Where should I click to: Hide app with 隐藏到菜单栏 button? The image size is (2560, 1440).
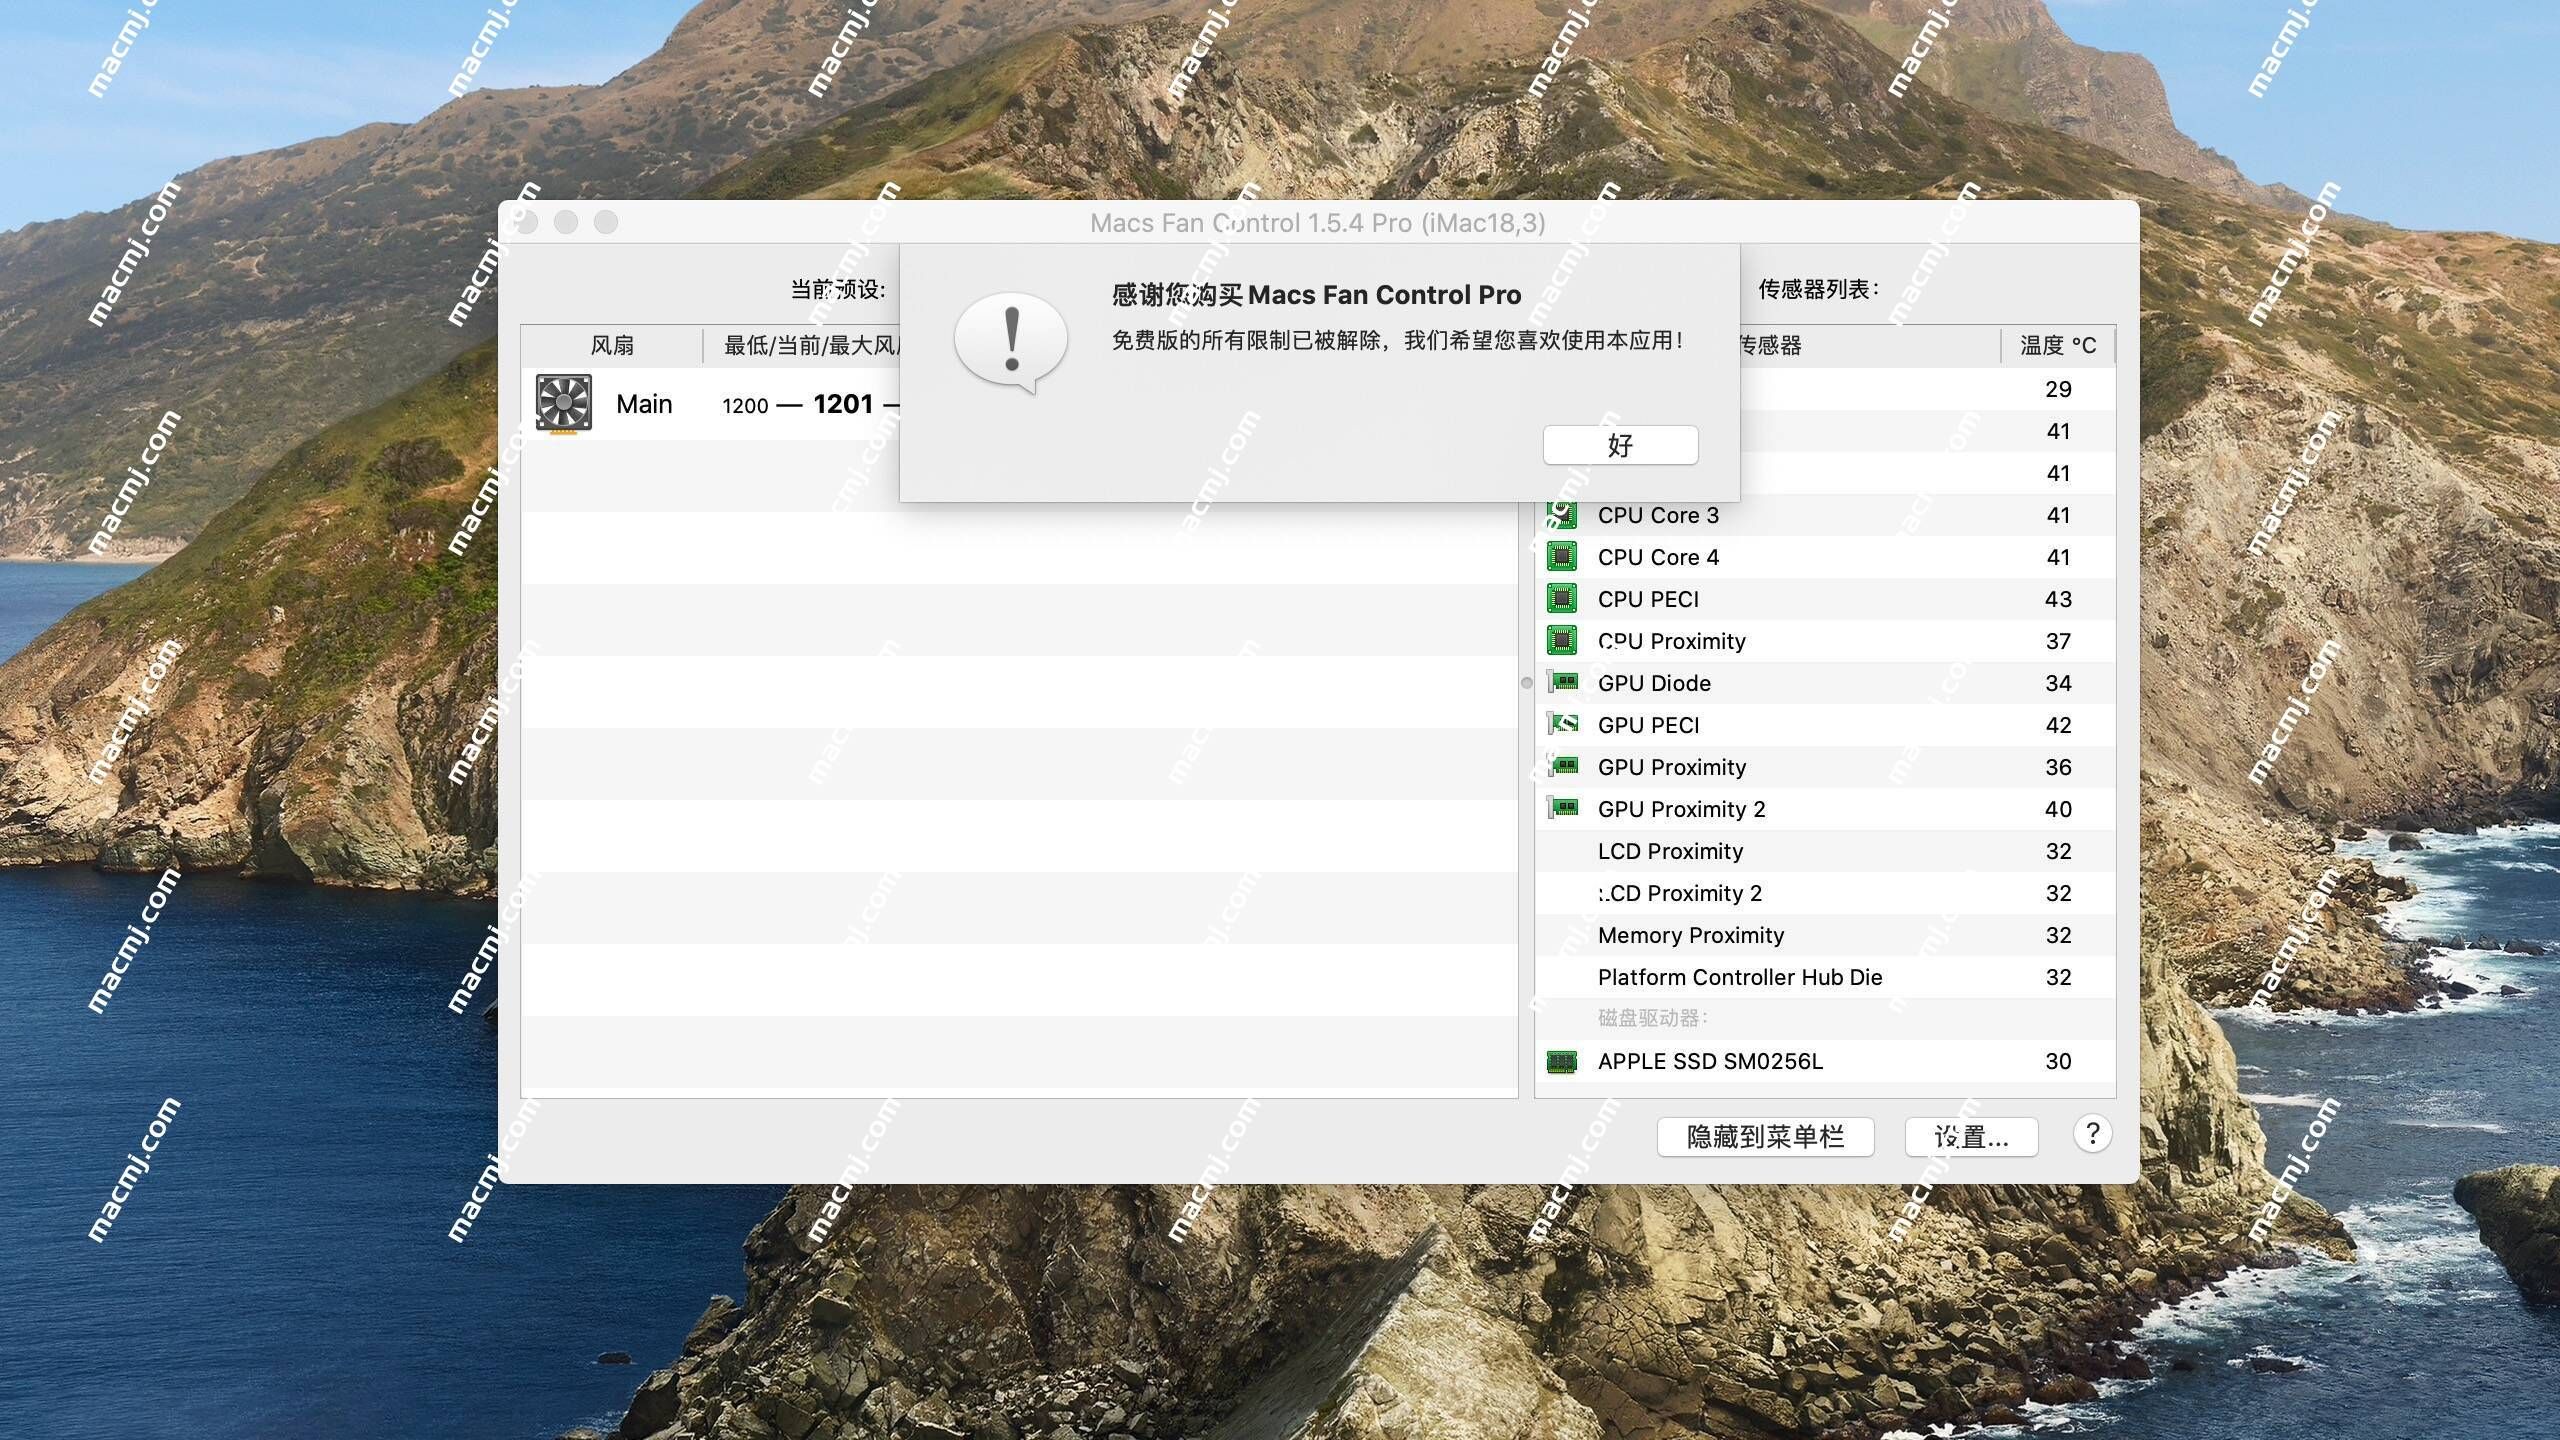1765,1137
